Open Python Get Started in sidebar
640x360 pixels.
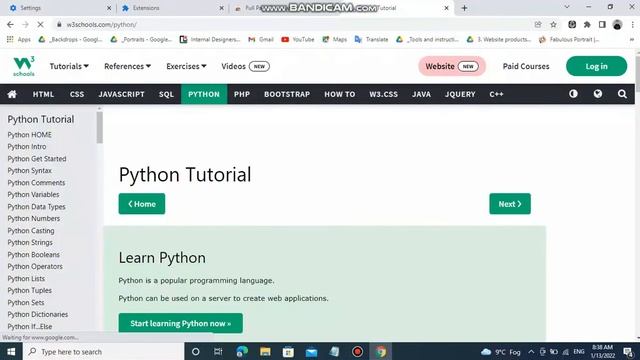pyautogui.click(x=37, y=159)
